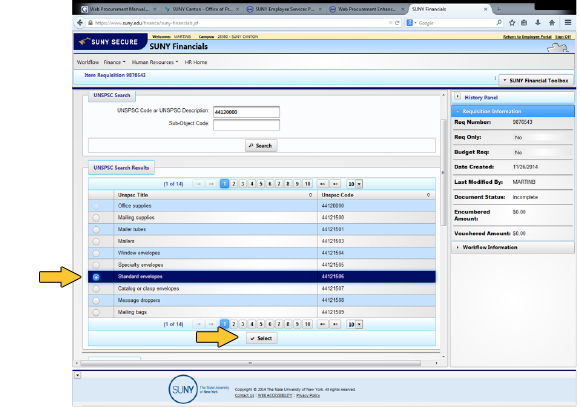The image size is (580, 410).
Task: Select the Mailer tubes radio button
Action: pos(96,230)
